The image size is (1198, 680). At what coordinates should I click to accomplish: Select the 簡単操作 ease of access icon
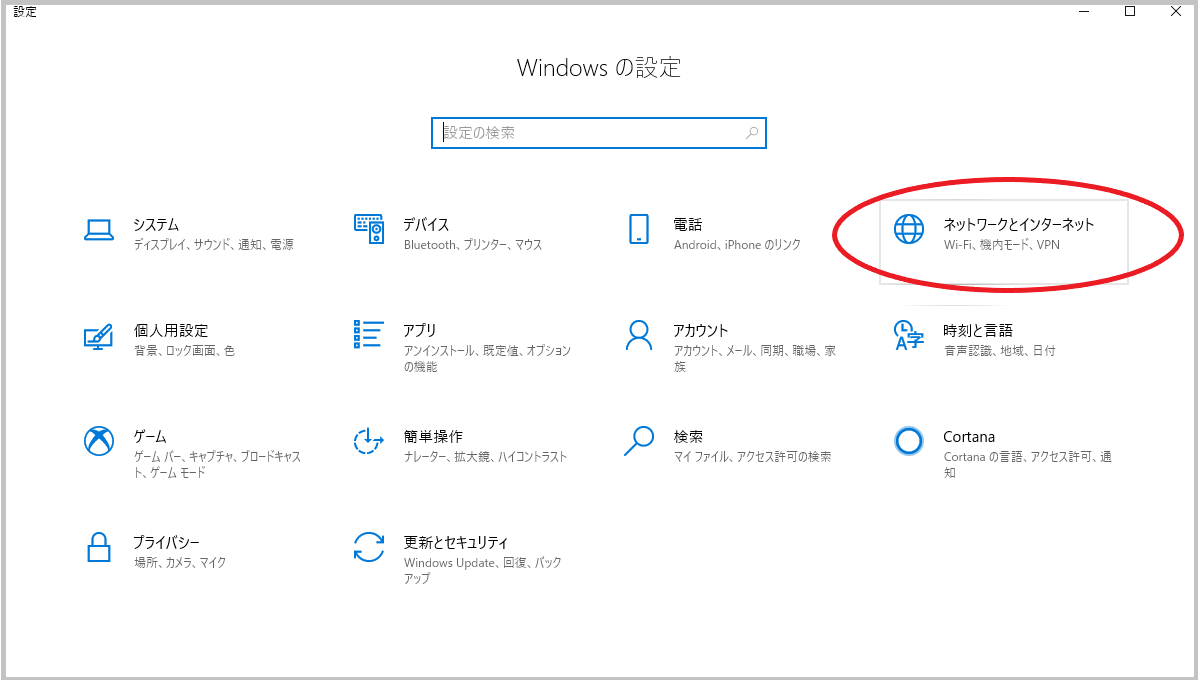(369, 441)
